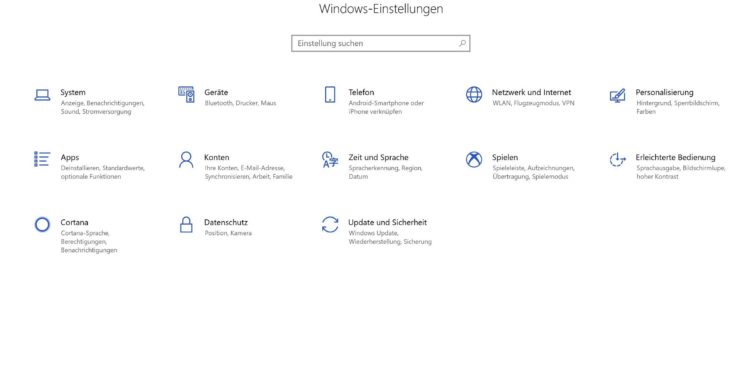Click the Datenschutz padlock icon
The image size is (750, 375).
coord(186,224)
